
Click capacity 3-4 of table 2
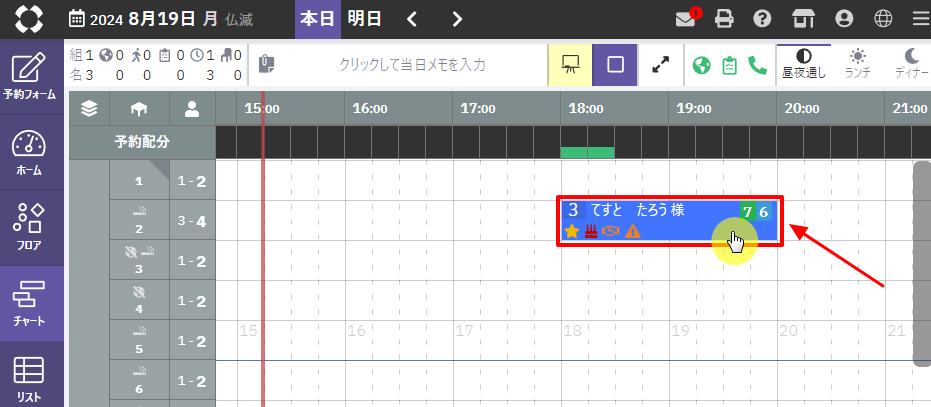coord(192,221)
